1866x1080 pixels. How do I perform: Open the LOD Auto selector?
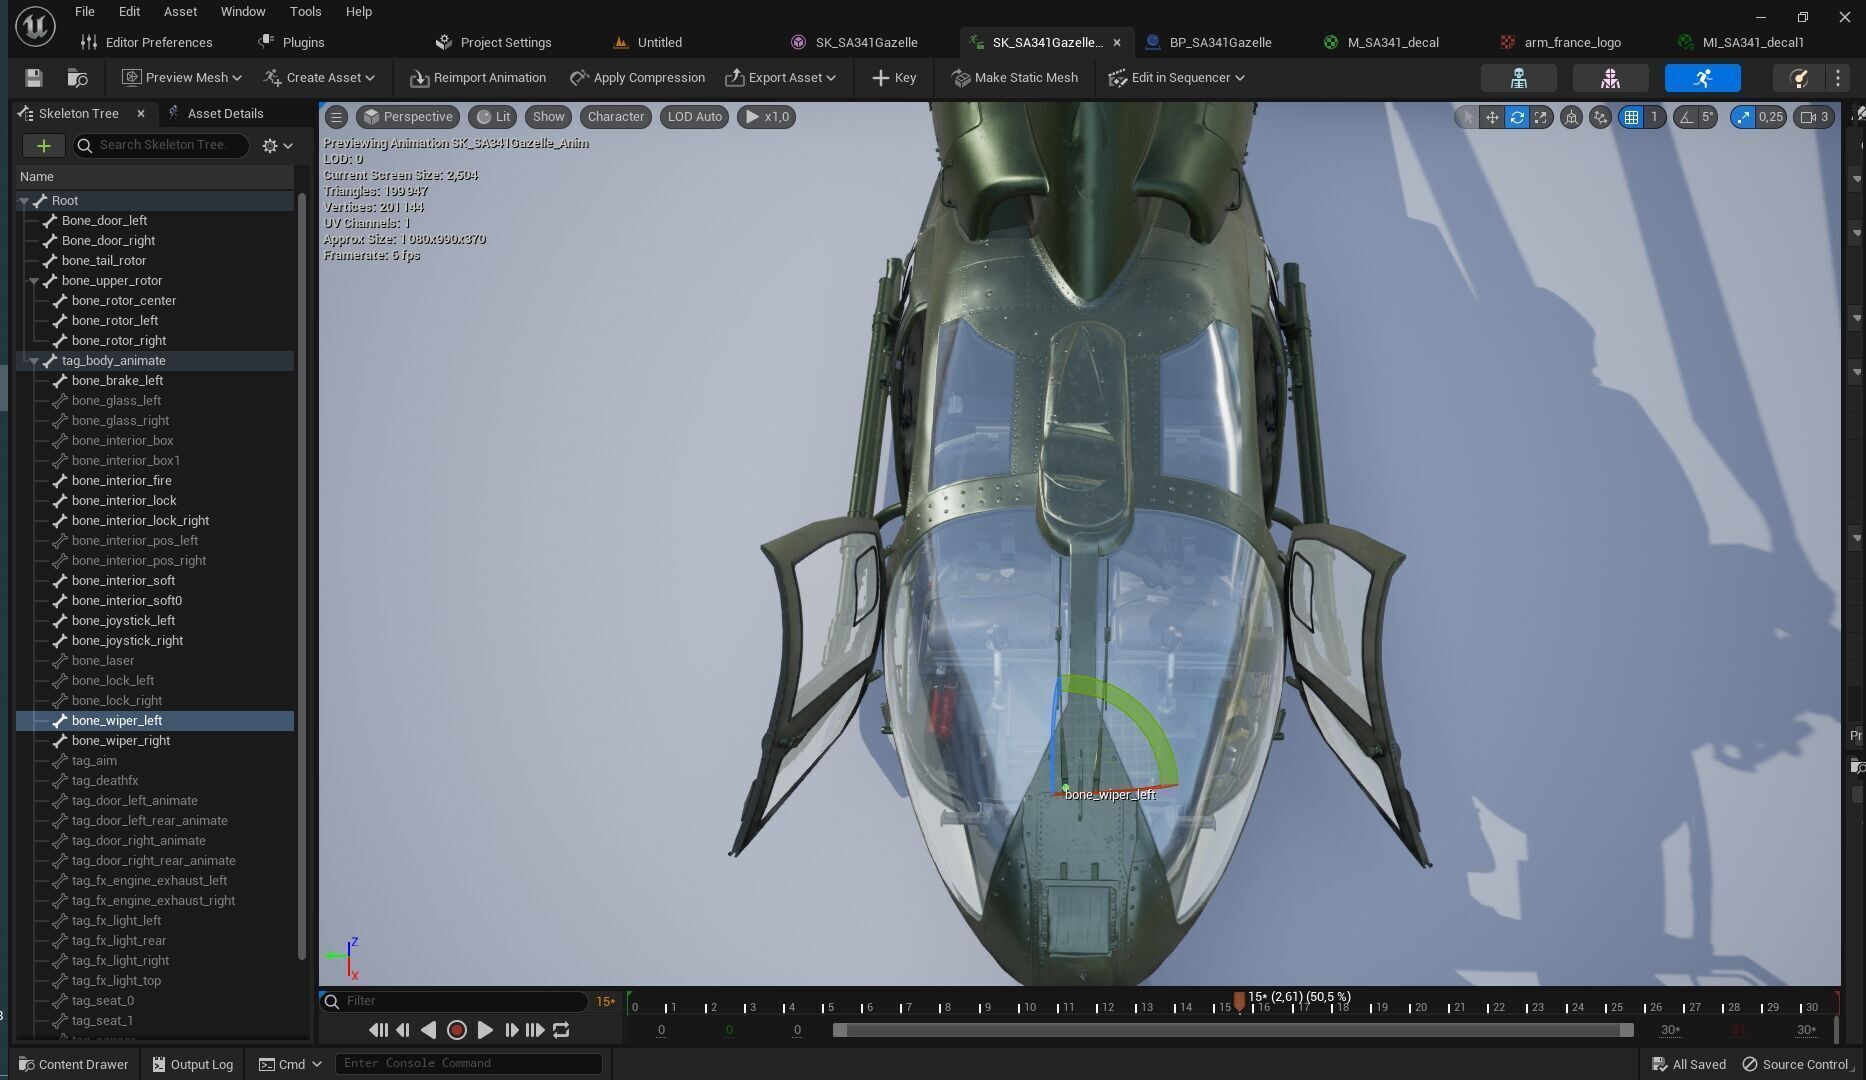(694, 117)
